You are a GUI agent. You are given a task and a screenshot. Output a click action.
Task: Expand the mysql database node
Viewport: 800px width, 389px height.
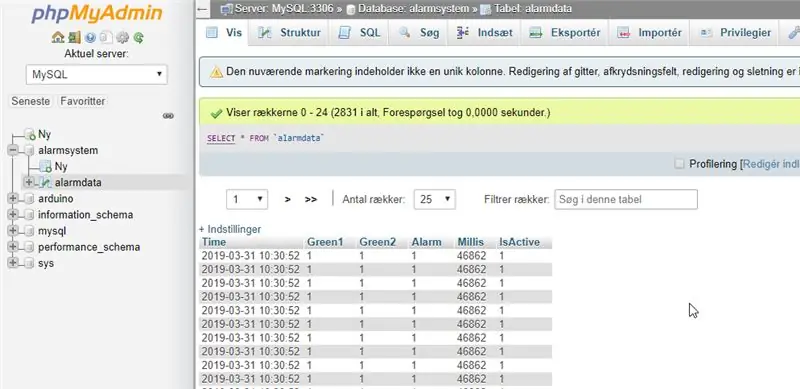pyautogui.click(x=13, y=231)
